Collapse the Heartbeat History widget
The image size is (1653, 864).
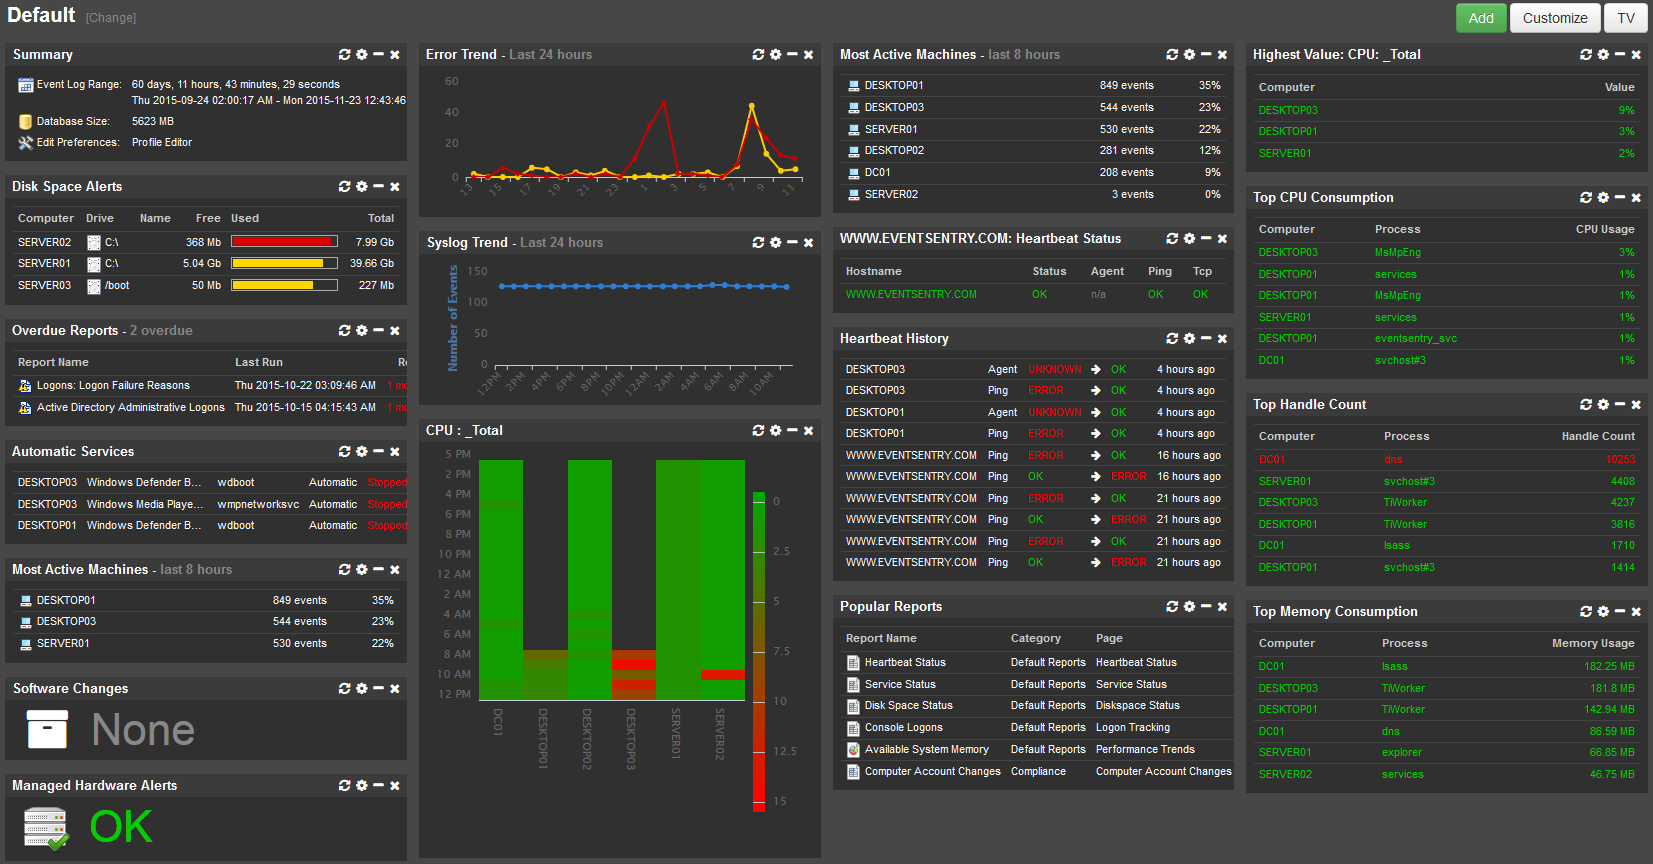1206,339
